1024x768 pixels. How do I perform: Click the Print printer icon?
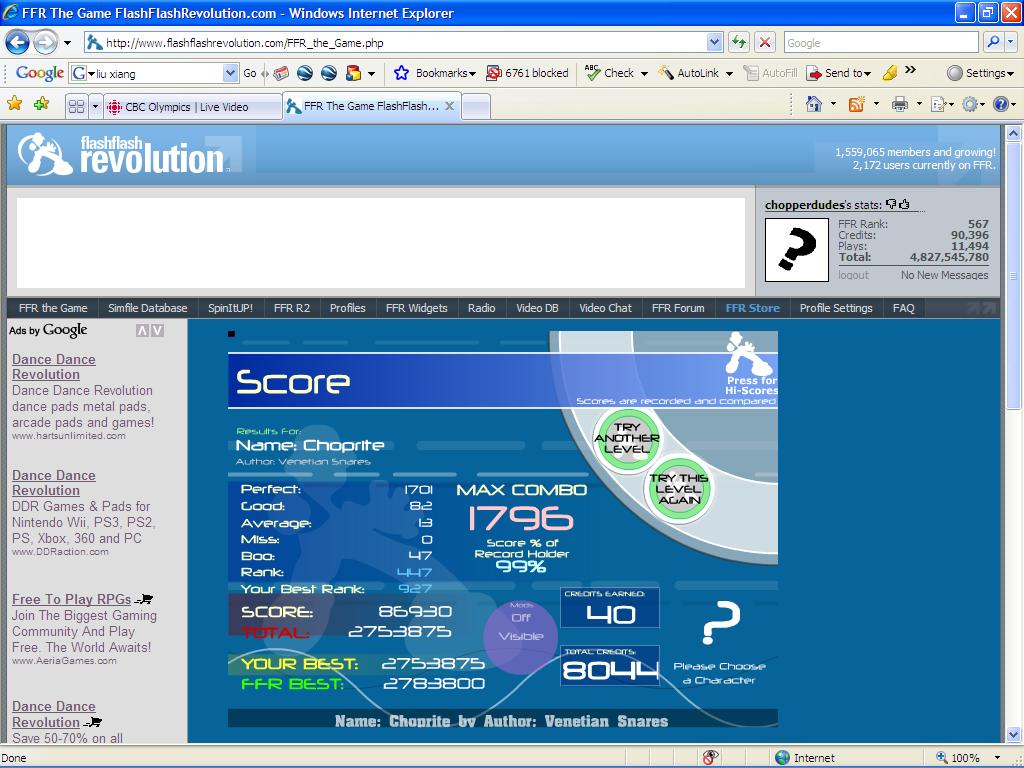(900, 104)
